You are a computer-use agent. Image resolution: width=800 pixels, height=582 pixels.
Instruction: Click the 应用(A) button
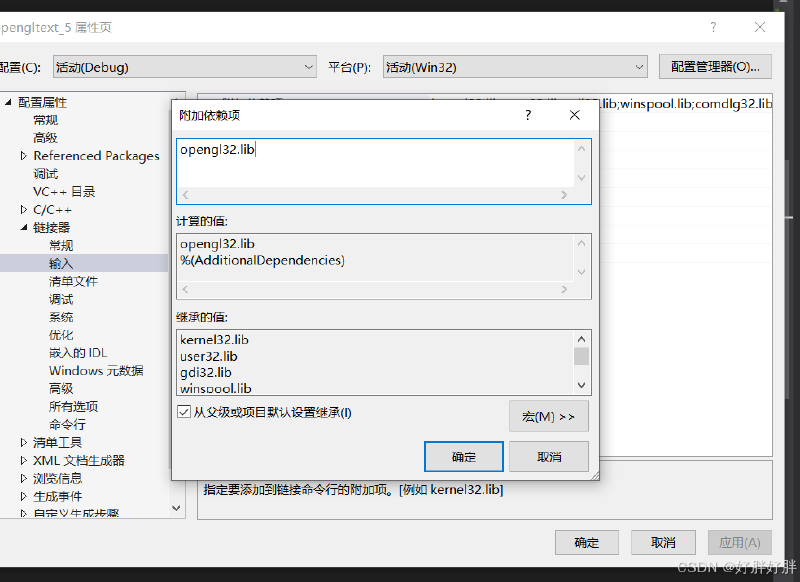tap(740, 542)
